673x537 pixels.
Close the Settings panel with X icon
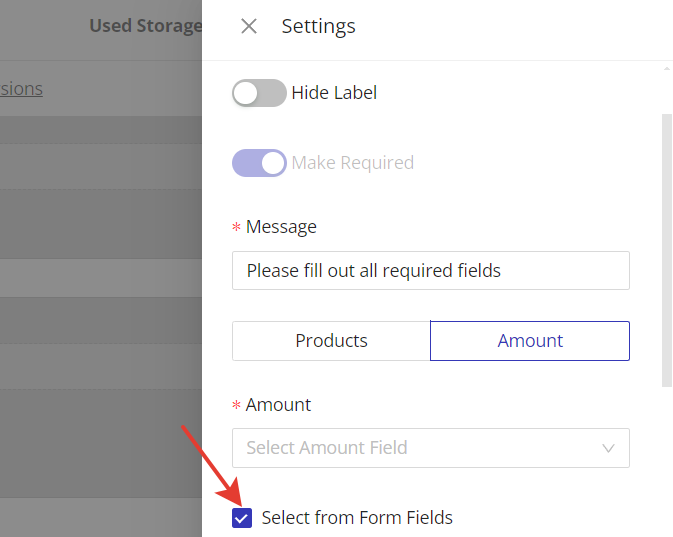[249, 26]
